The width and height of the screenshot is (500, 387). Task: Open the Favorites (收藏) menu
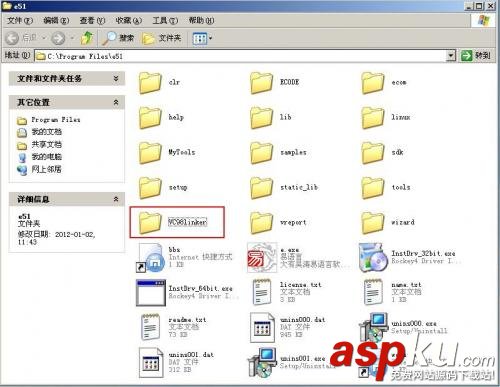pyautogui.click(x=129, y=21)
